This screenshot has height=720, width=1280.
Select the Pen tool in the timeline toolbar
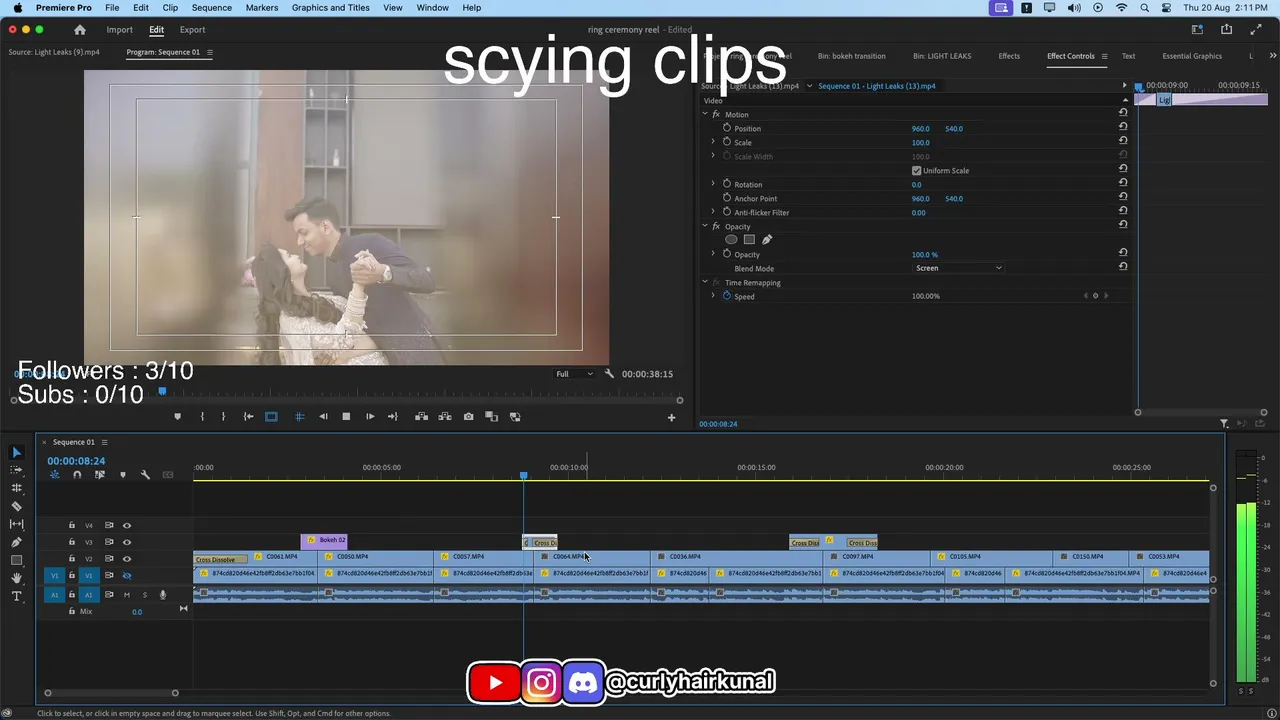click(x=16, y=542)
